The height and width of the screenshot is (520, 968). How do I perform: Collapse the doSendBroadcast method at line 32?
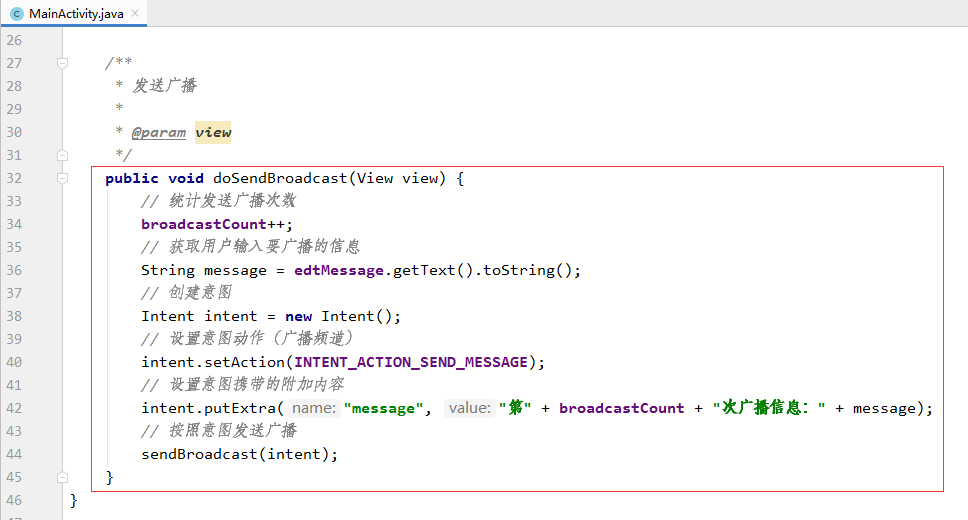[x=62, y=178]
